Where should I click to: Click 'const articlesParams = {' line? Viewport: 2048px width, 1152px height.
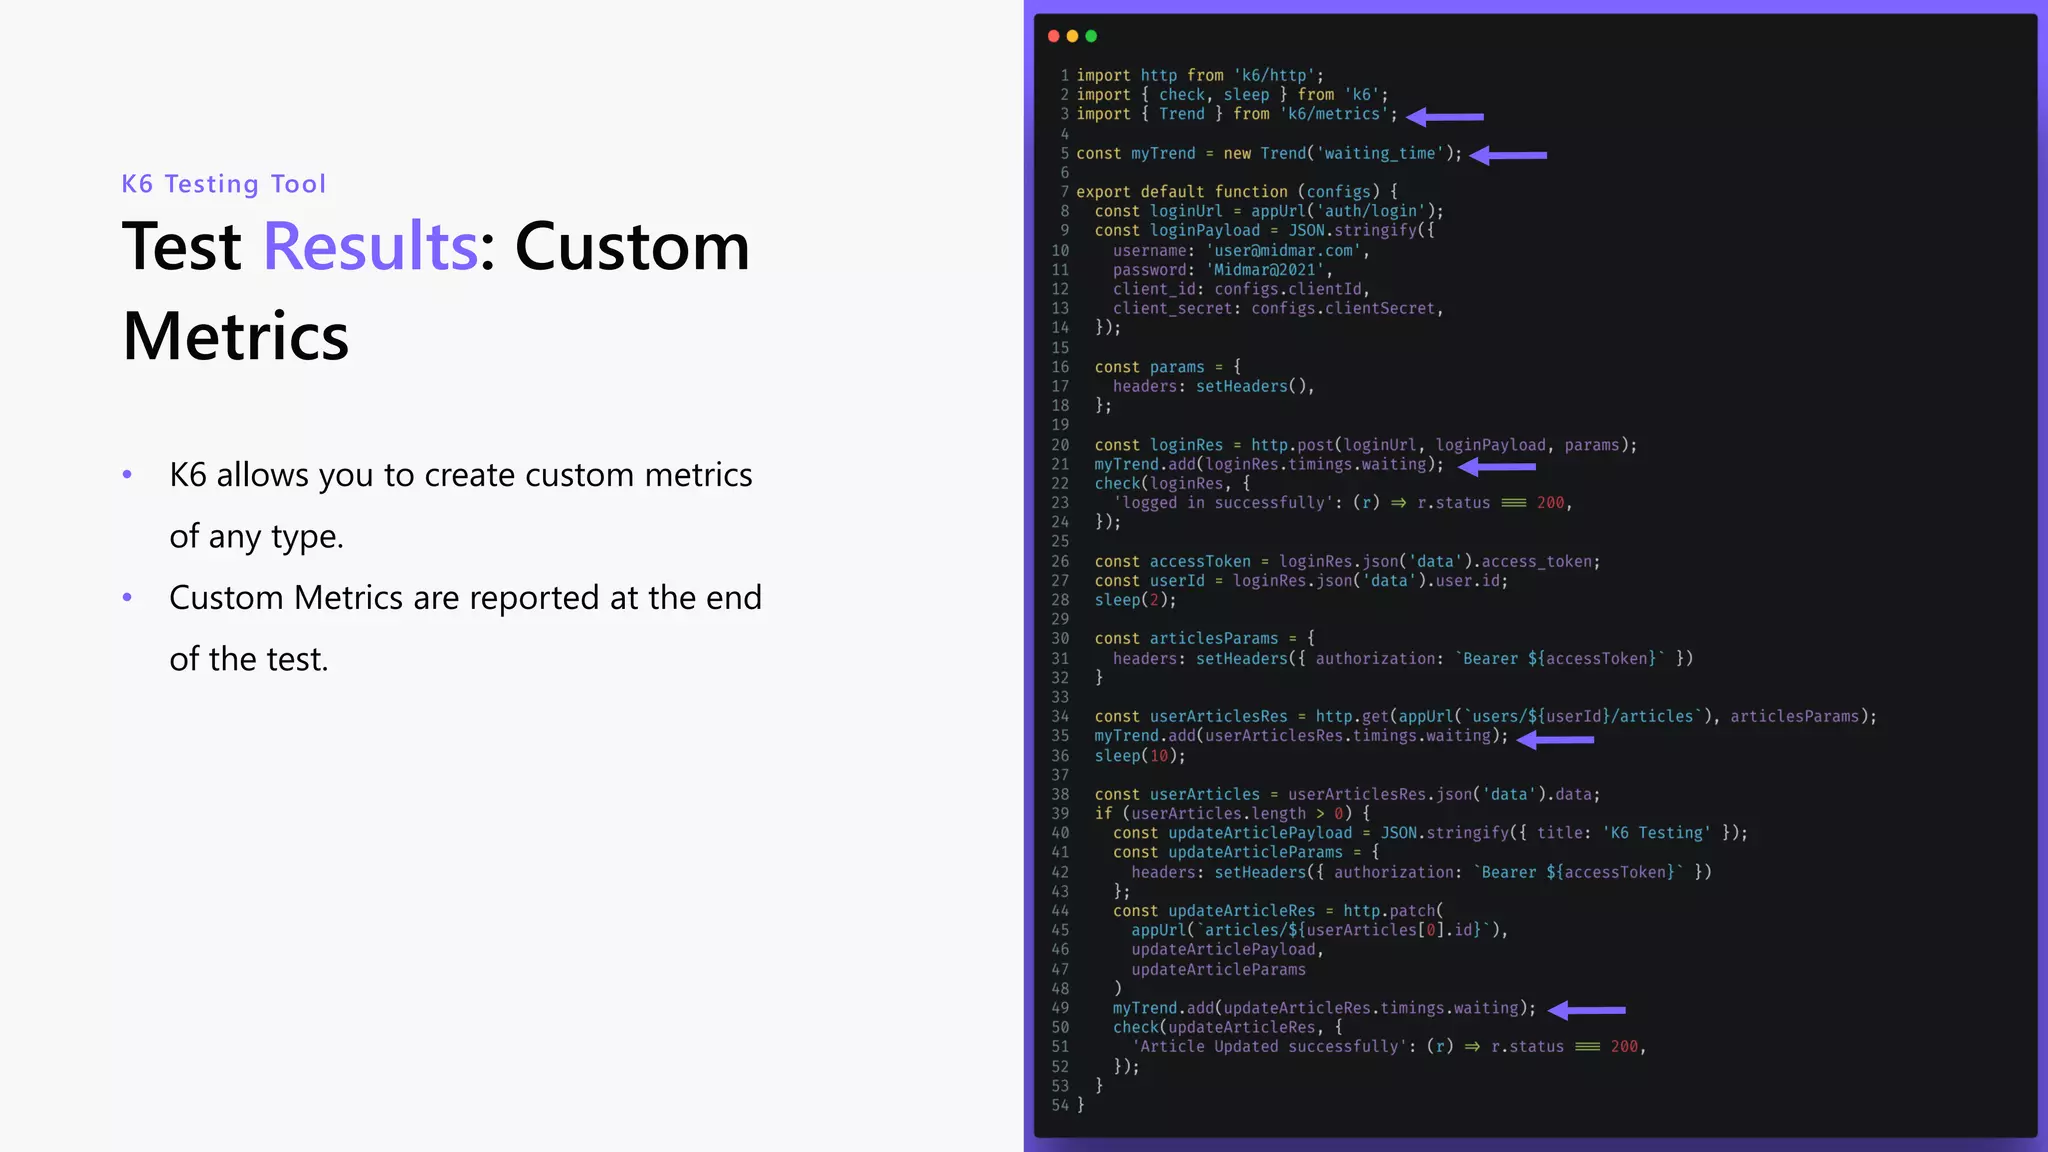1205,639
